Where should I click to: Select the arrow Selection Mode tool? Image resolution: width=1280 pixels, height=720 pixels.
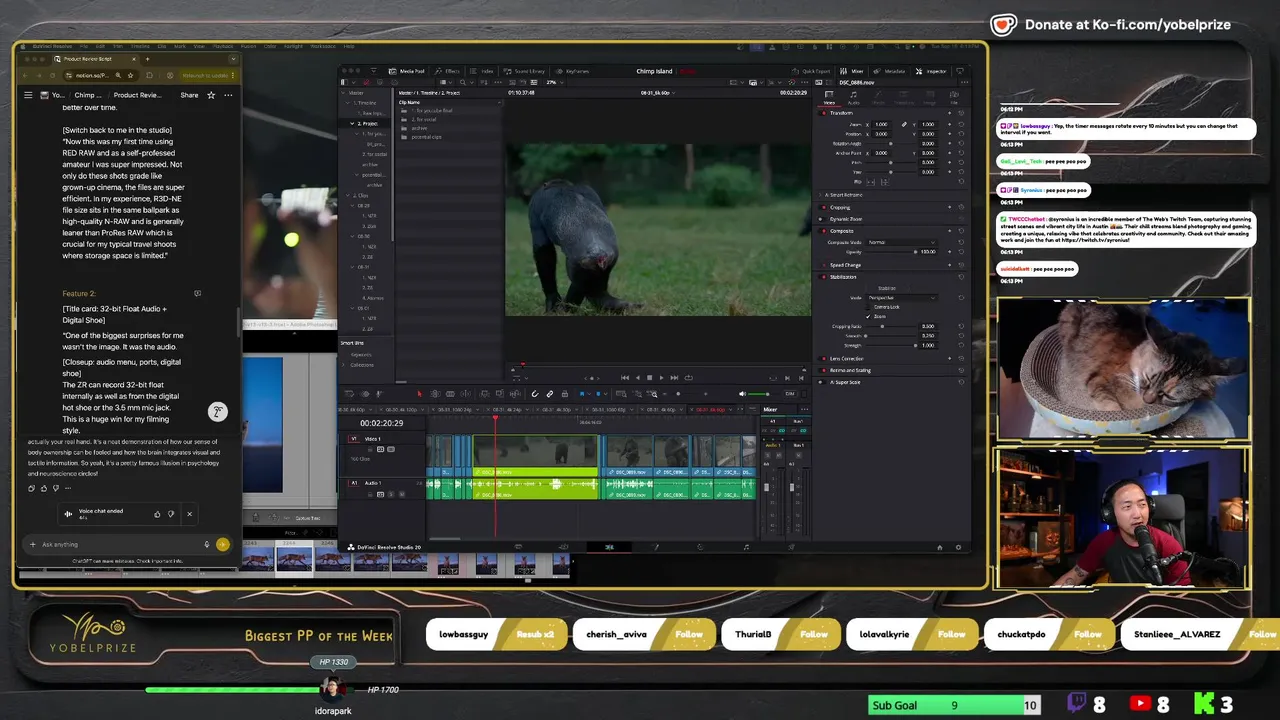tap(419, 394)
